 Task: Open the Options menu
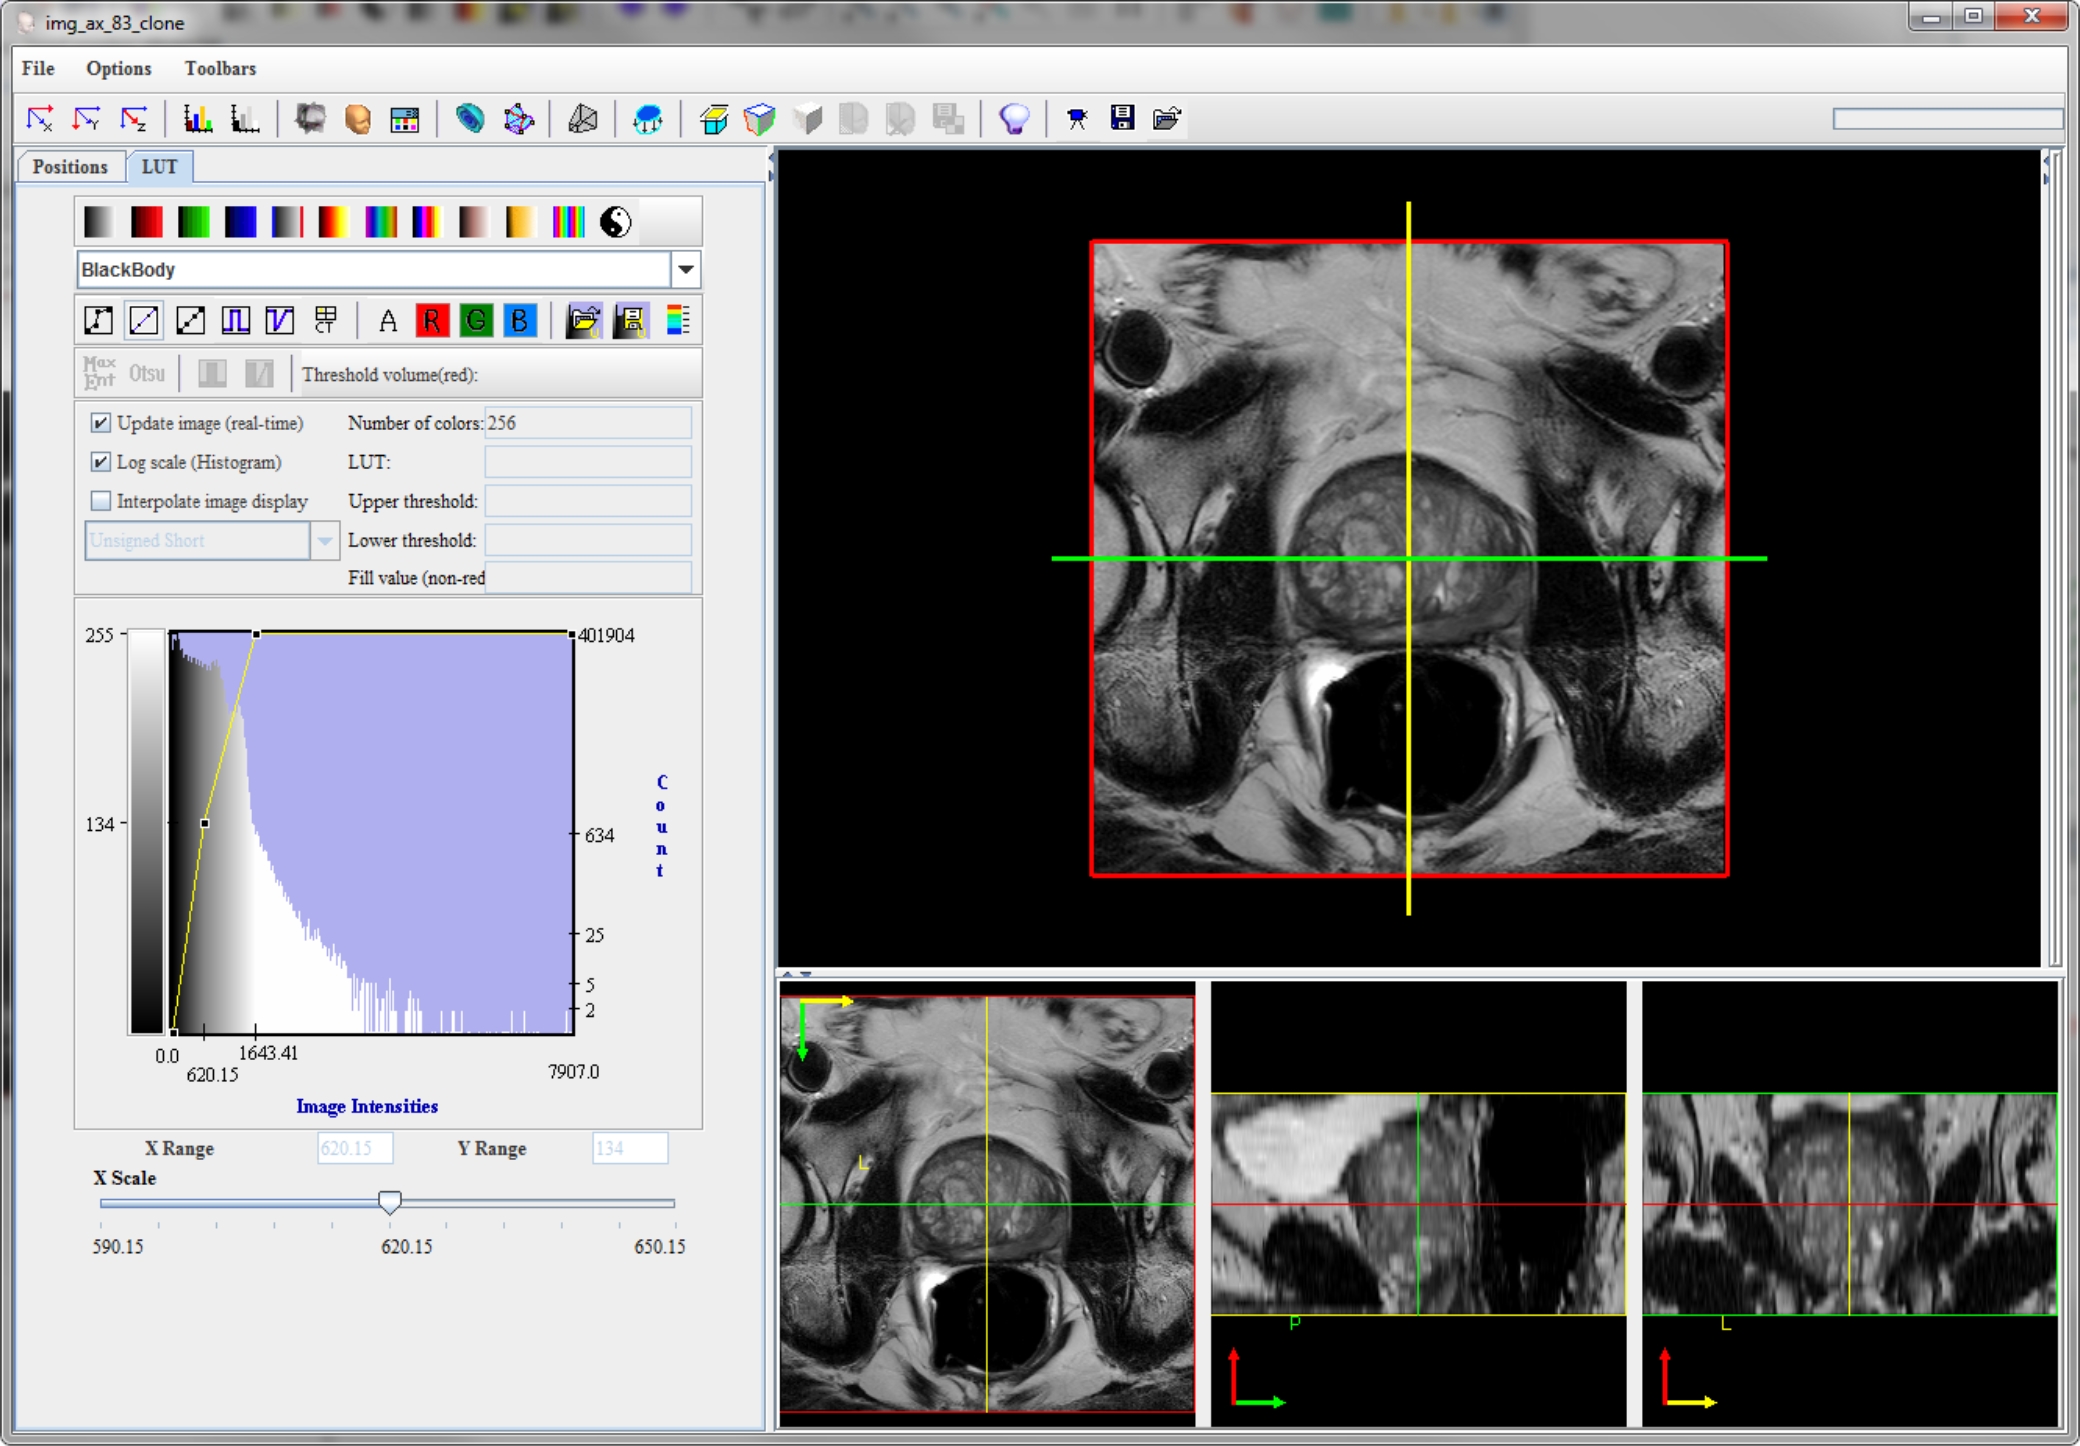coord(118,68)
